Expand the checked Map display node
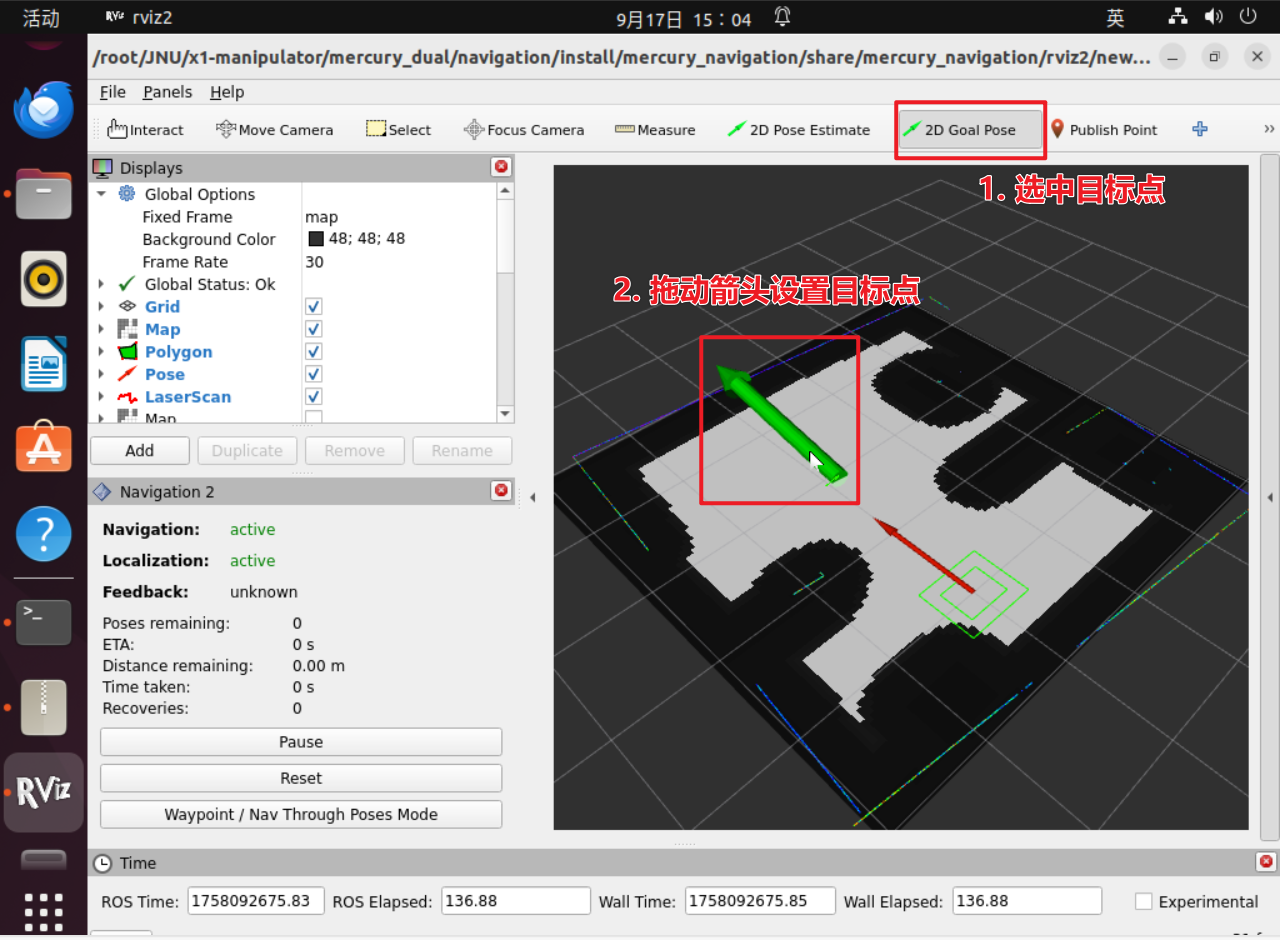 (x=101, y=329)
